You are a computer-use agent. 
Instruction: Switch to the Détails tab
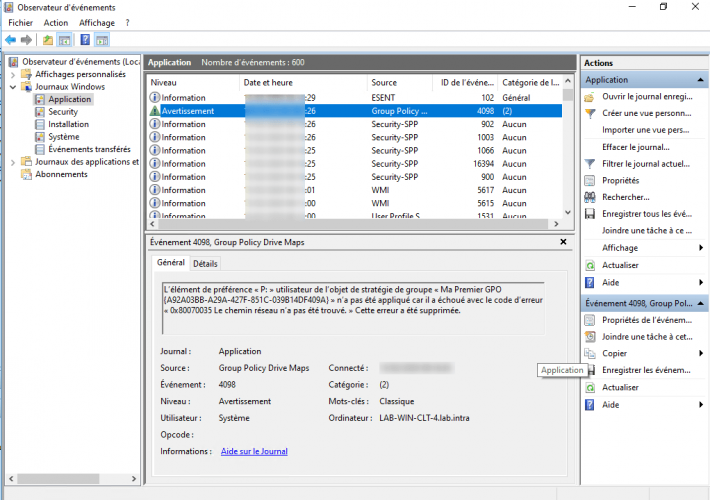[205, 263]
